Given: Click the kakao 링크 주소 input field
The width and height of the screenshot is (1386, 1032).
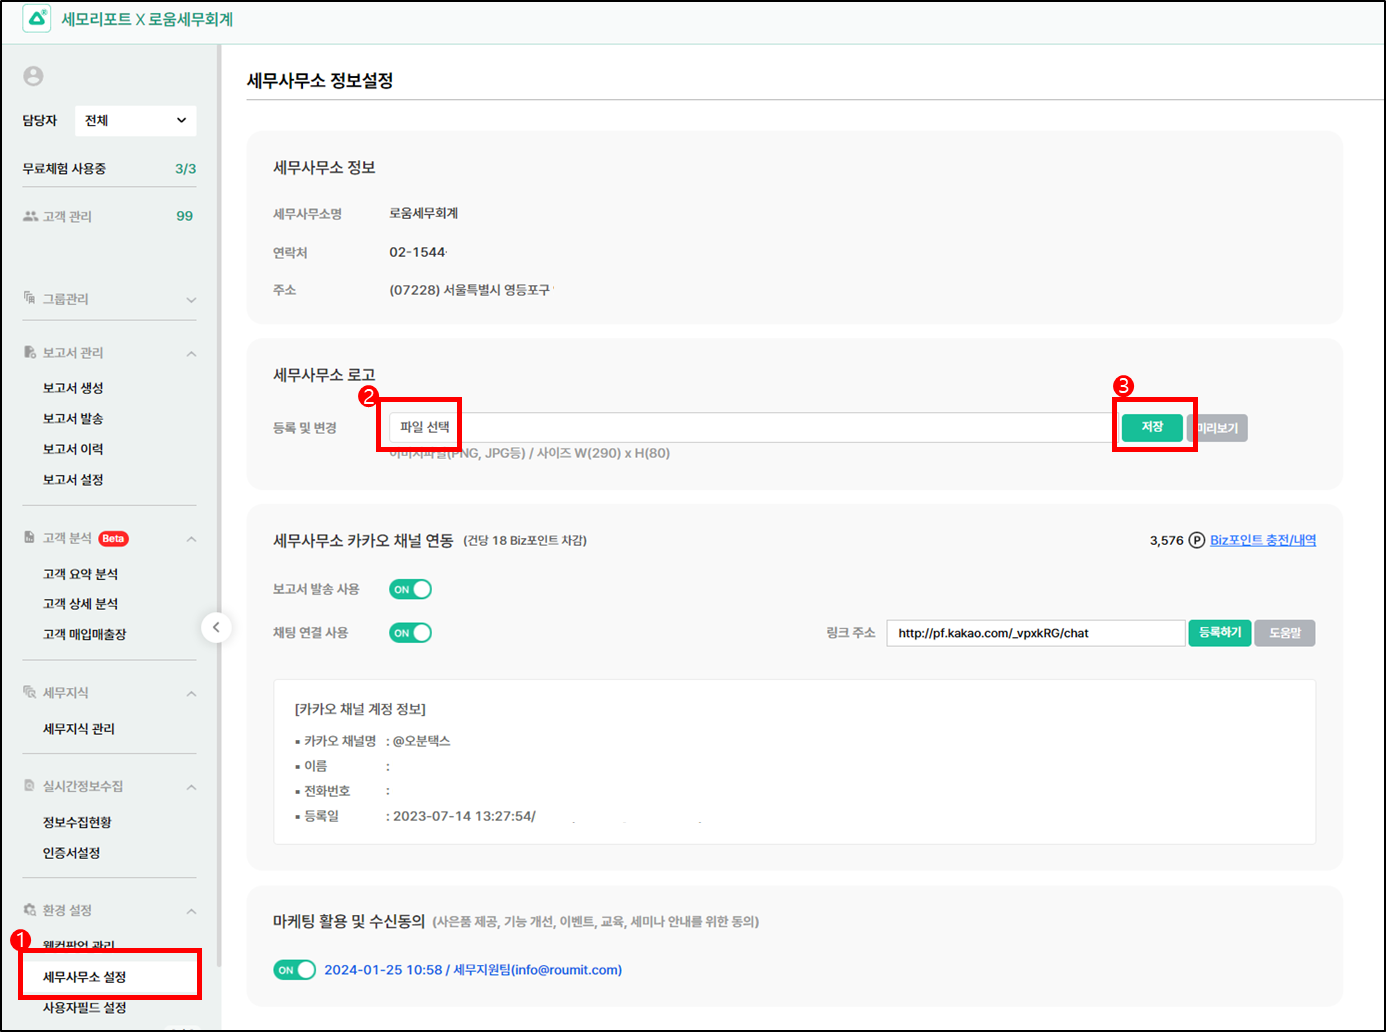Looking at the screenshot, I should [x=1035, y=634].
